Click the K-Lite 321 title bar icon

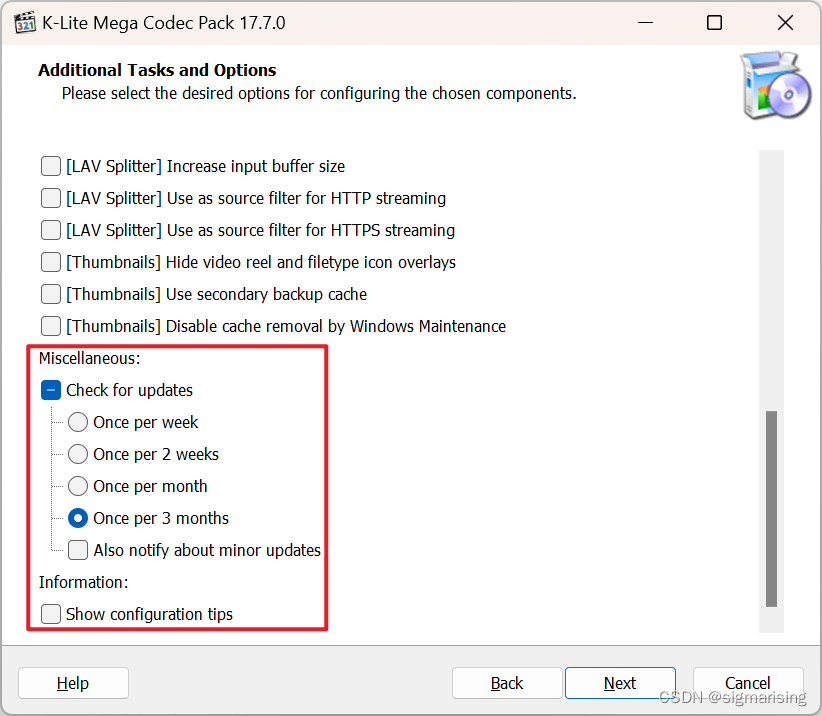[x=25, y=23]
